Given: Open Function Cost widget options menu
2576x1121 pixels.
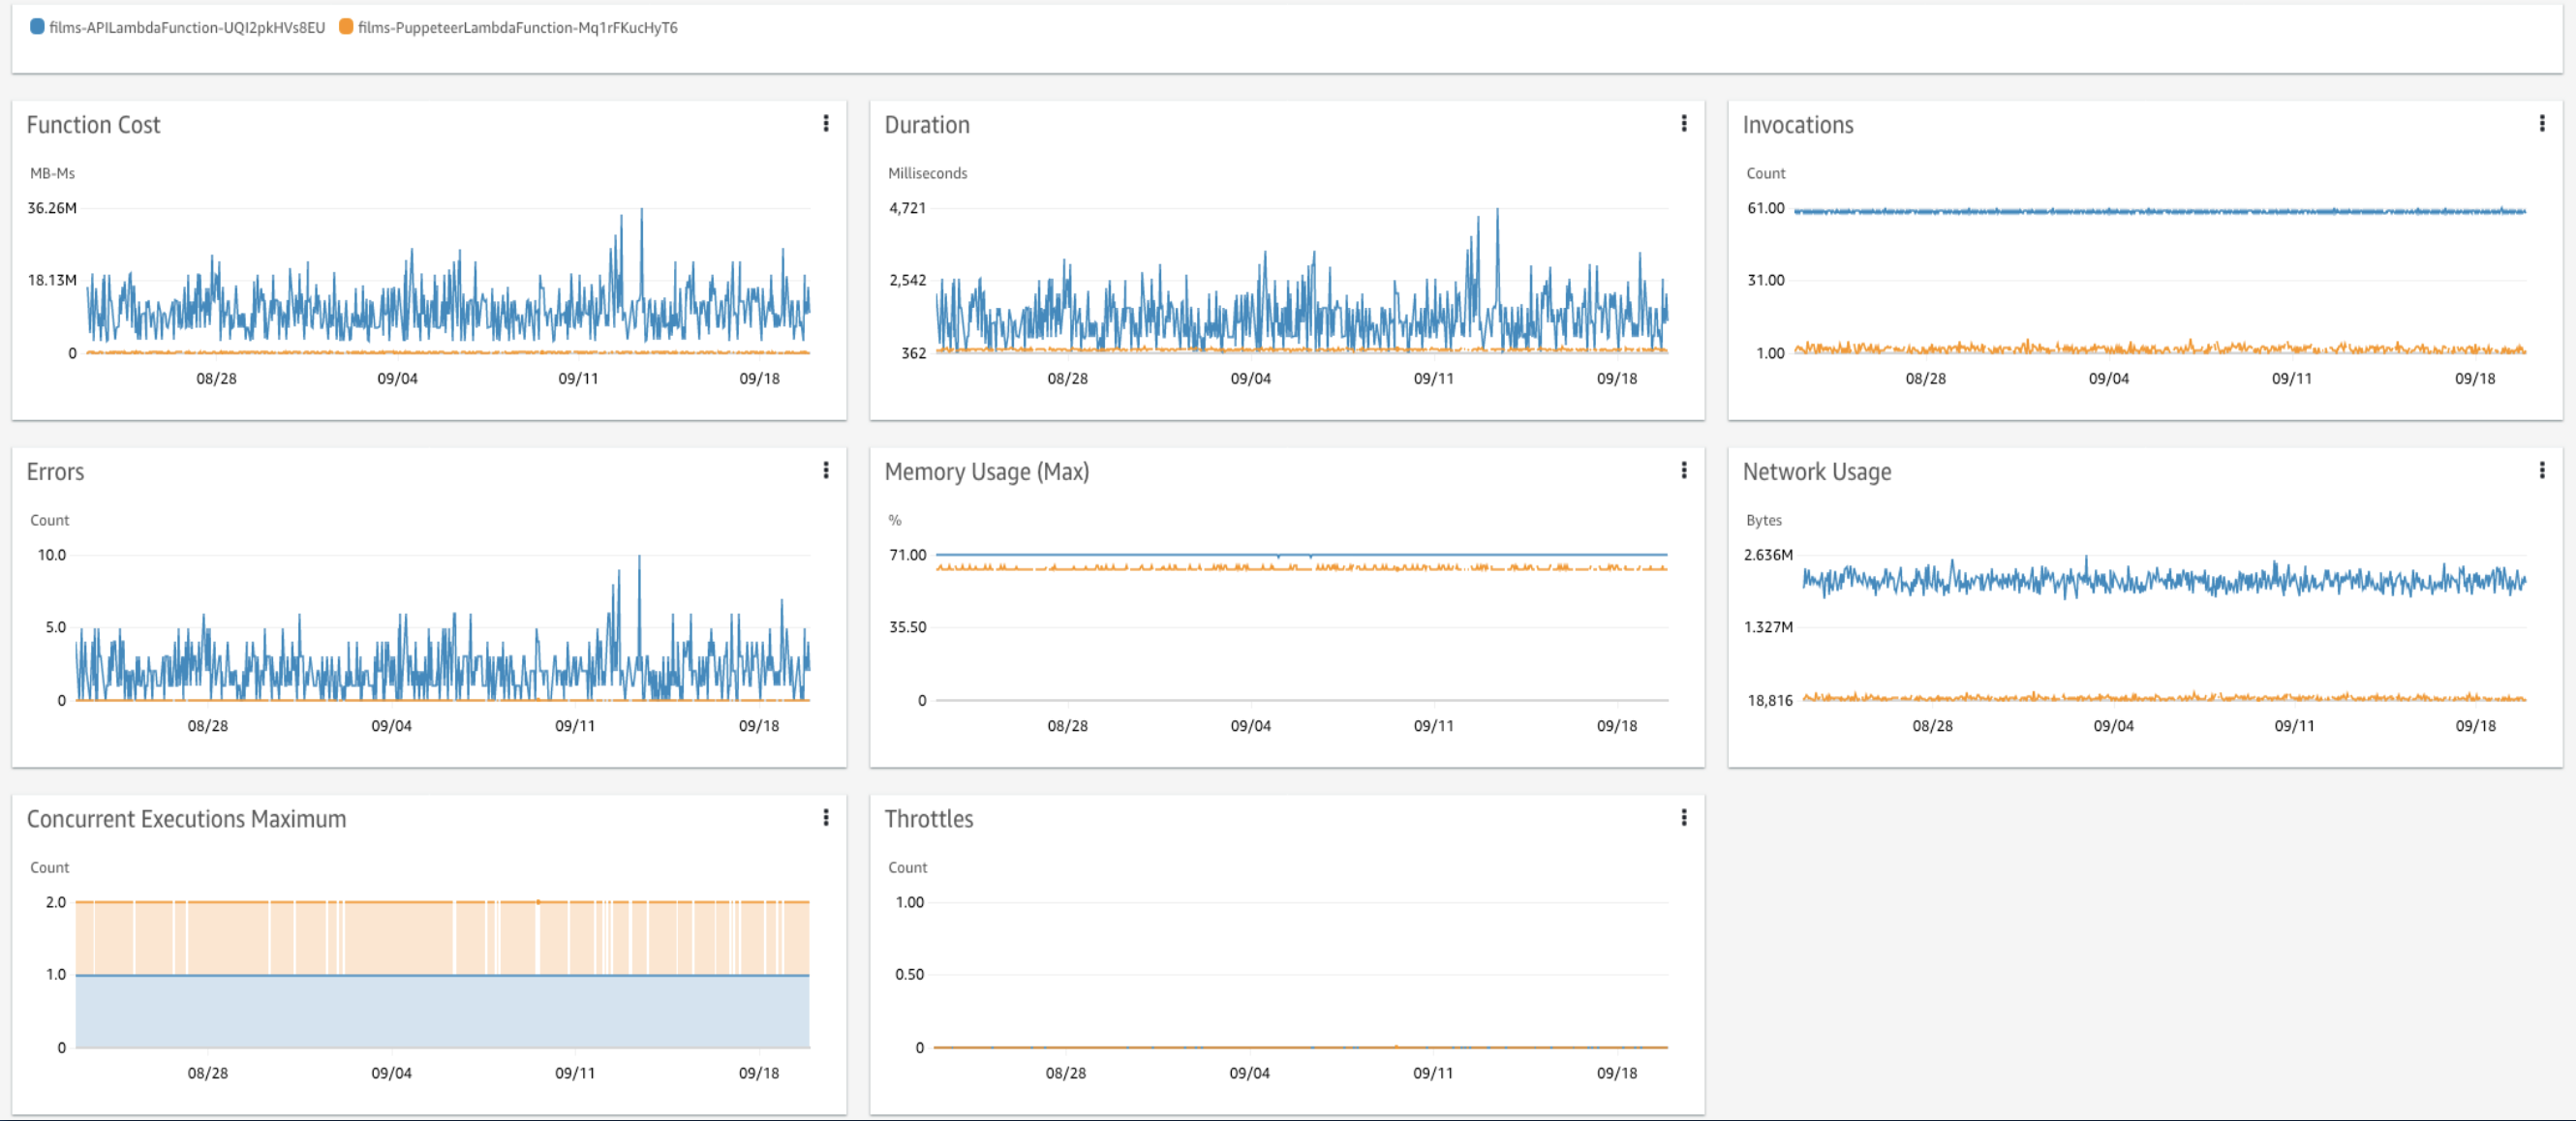Looking at the screenshot, I should [826, 123].
